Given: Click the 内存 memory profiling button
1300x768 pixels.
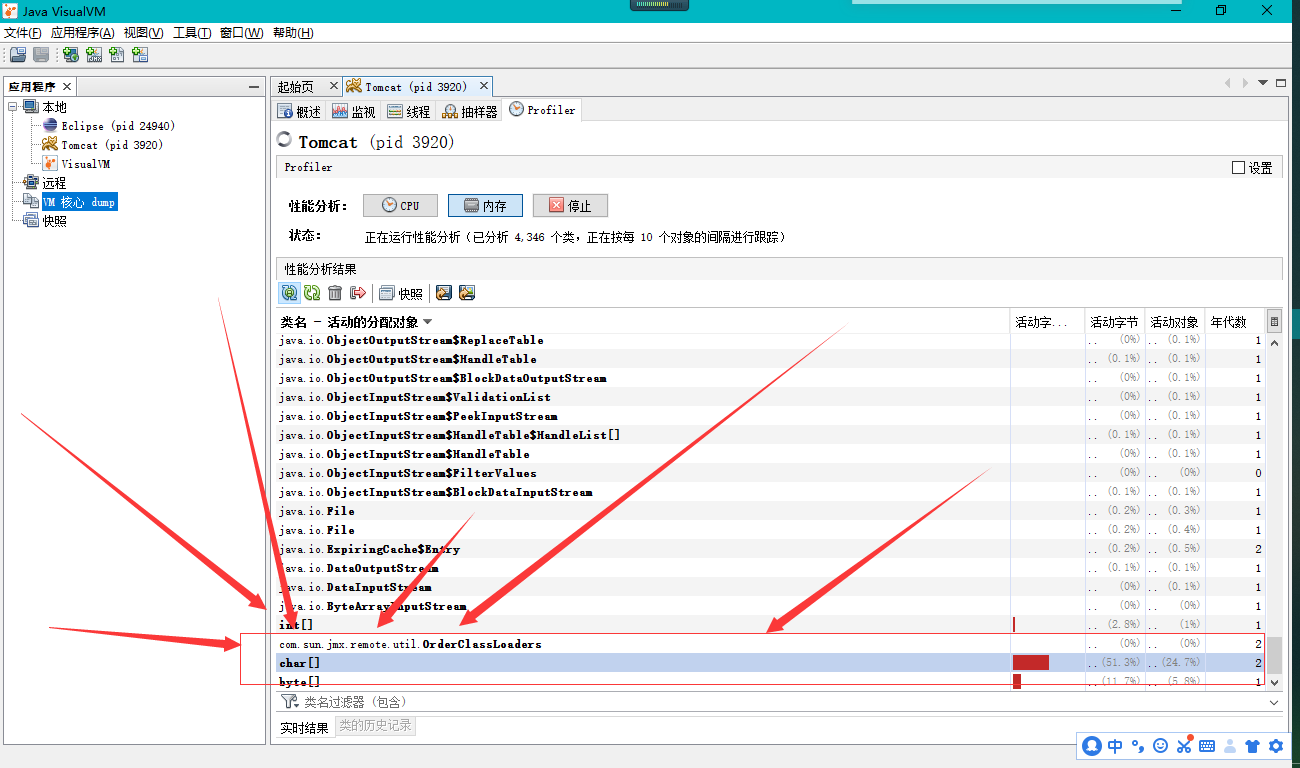Looking at the screenshot, I should click(485, 205).
